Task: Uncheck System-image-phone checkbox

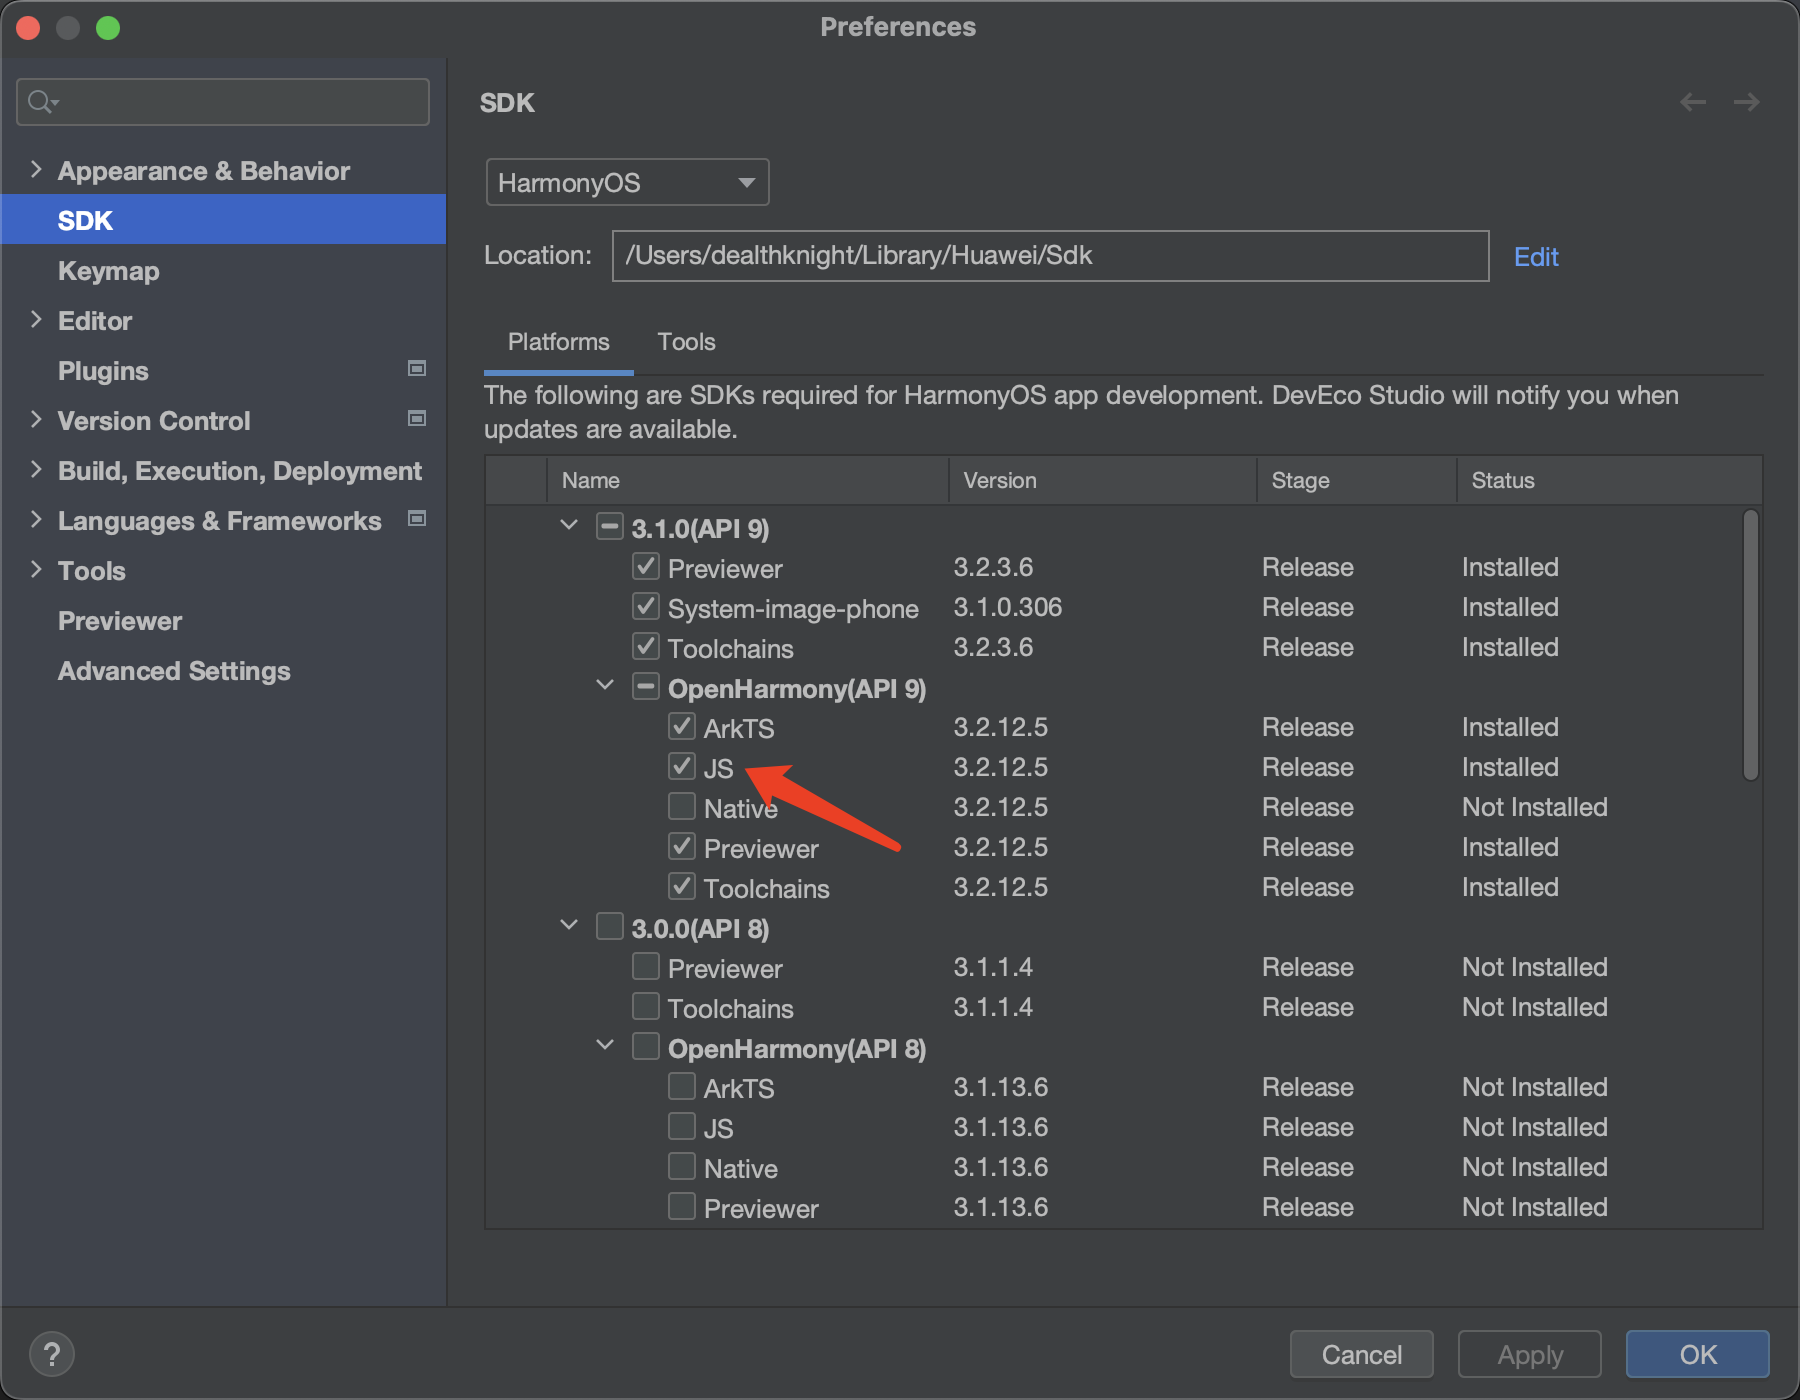Action: 646,606
